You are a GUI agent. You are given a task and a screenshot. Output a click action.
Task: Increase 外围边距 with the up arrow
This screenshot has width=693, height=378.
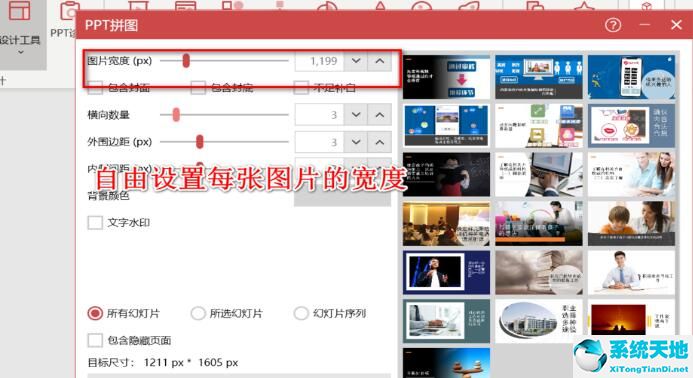(380, 142)
